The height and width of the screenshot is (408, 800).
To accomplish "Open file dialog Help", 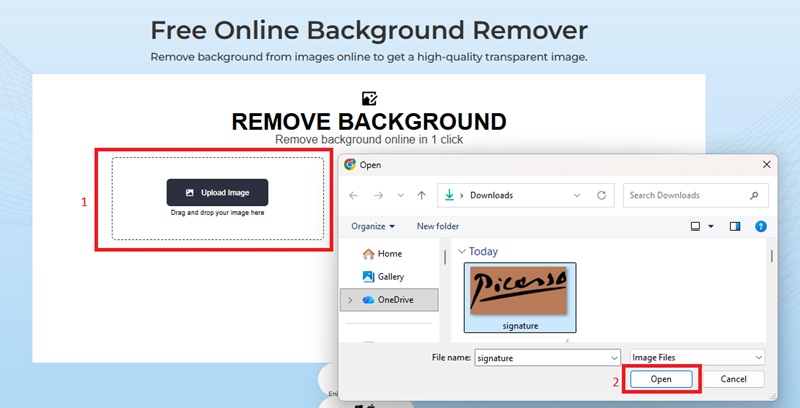I will [x=761, y=226].
